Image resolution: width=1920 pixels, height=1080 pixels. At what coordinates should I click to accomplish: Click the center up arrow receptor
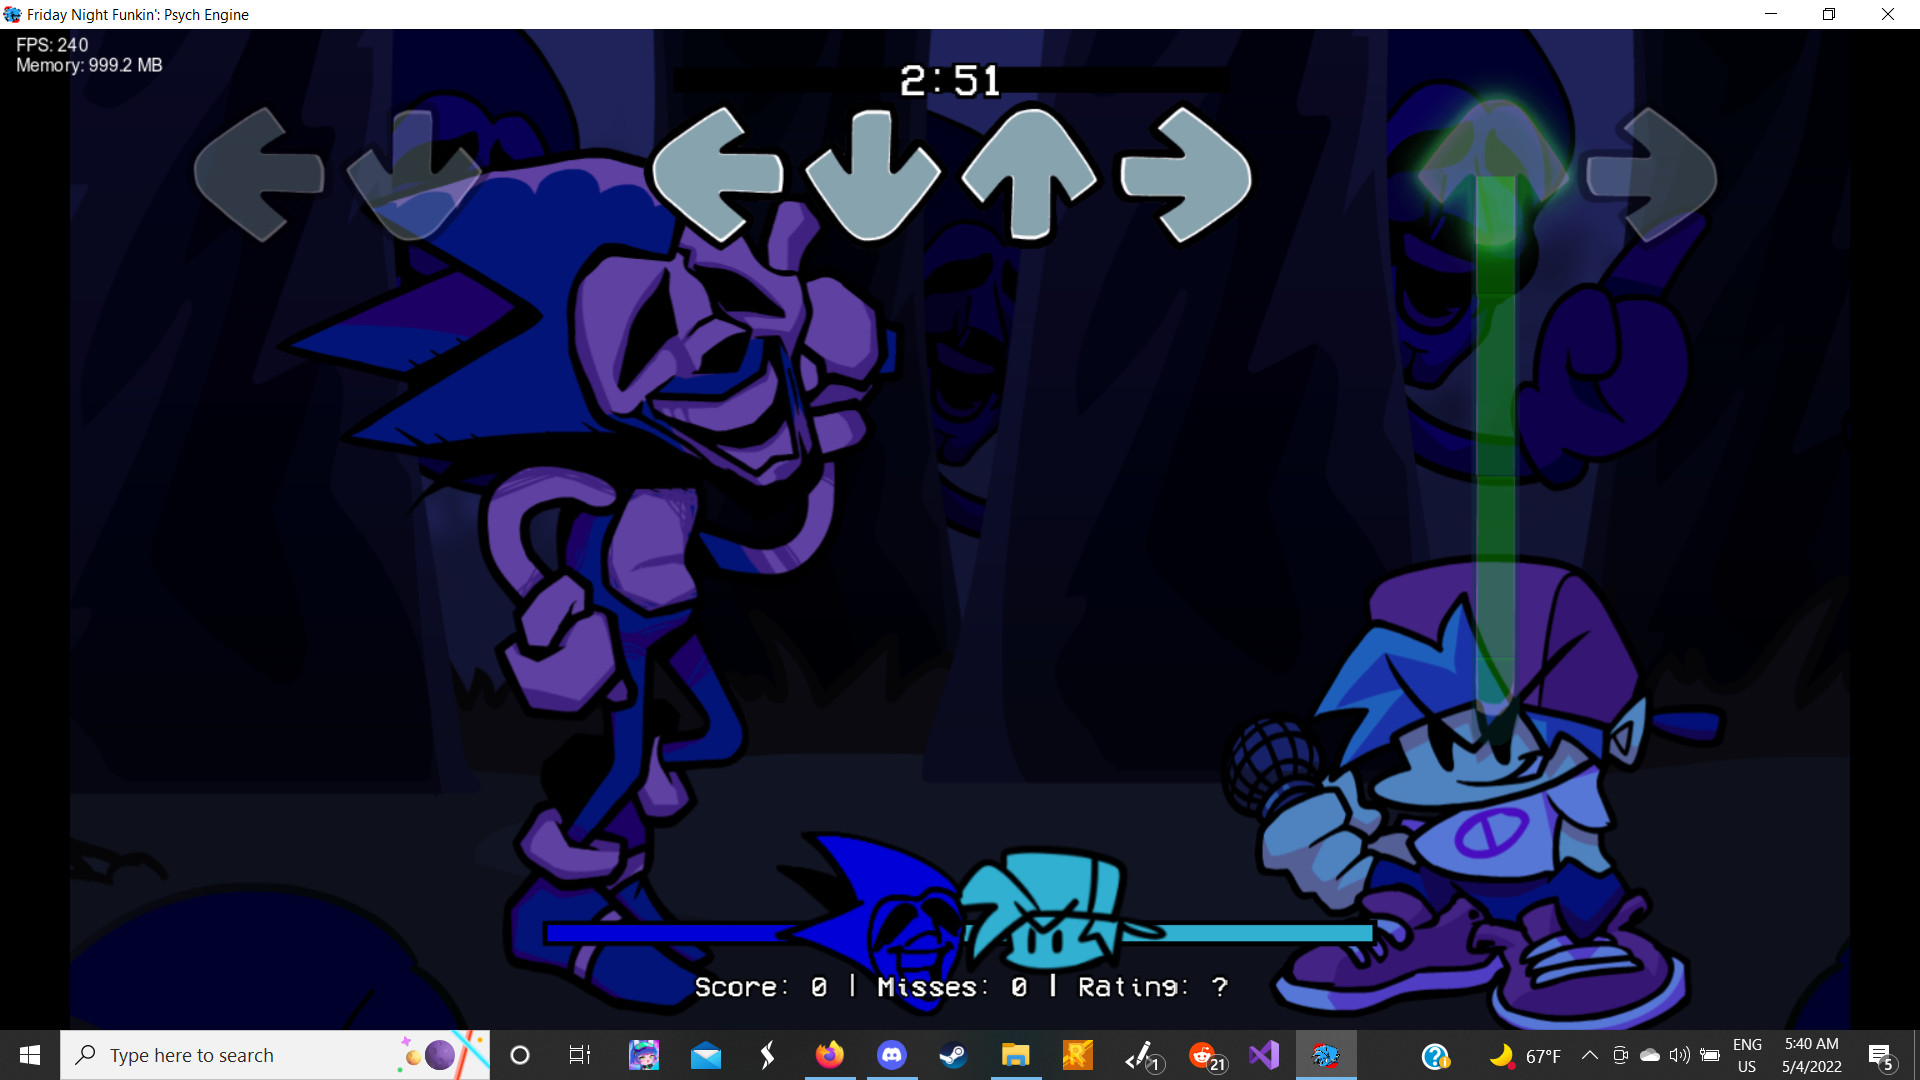click(x=1029, y=174)
